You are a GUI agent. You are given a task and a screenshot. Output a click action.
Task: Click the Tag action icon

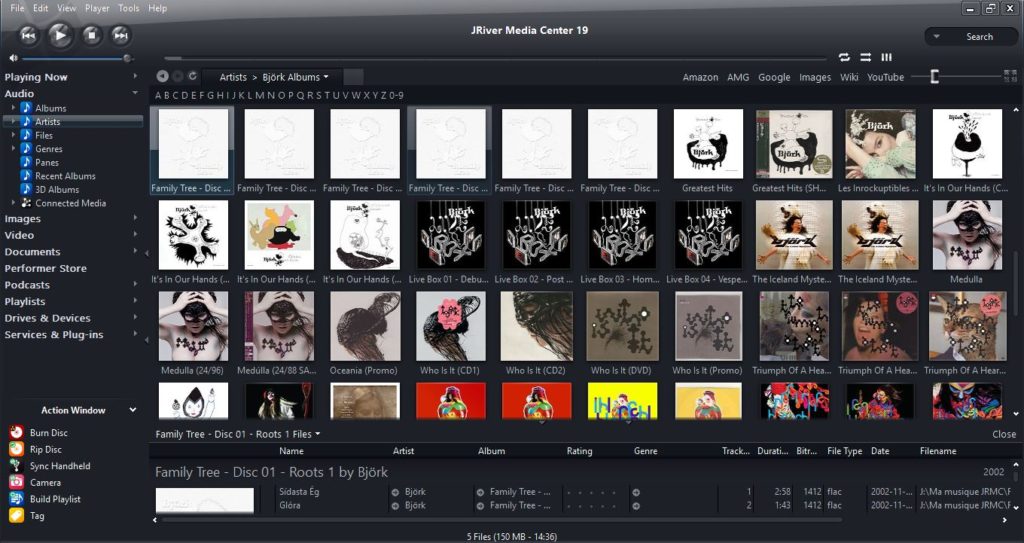click(16, 516)
